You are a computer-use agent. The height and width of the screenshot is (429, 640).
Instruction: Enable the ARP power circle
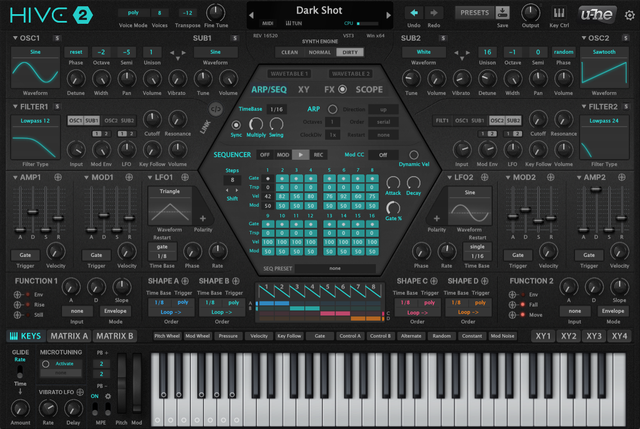click(x=333, y=109)
